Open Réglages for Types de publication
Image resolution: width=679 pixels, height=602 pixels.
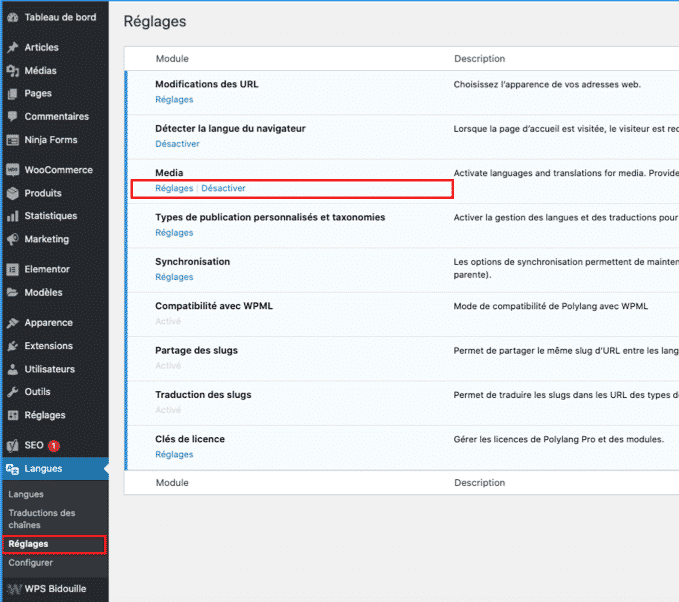click(174, 233)
